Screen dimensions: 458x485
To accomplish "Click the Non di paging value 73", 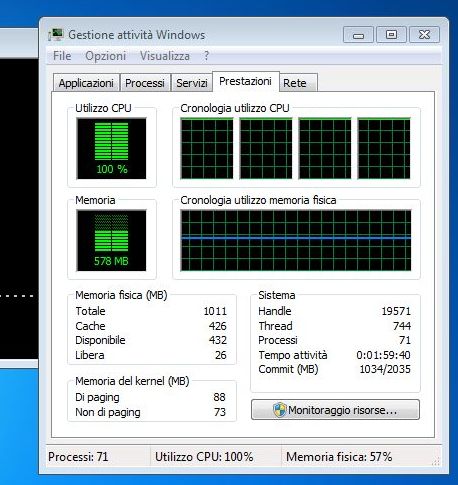I will (220, 412).
